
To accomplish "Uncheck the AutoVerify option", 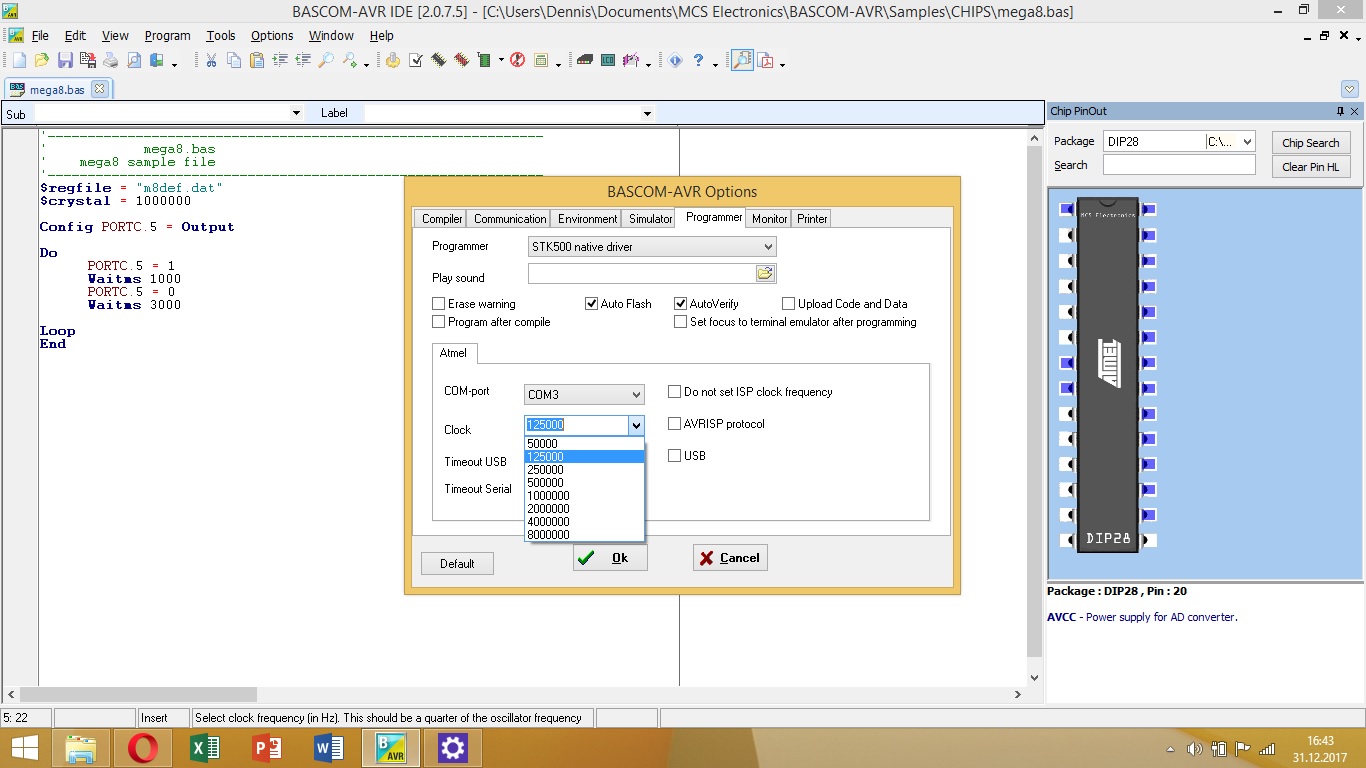I will 681,304.
